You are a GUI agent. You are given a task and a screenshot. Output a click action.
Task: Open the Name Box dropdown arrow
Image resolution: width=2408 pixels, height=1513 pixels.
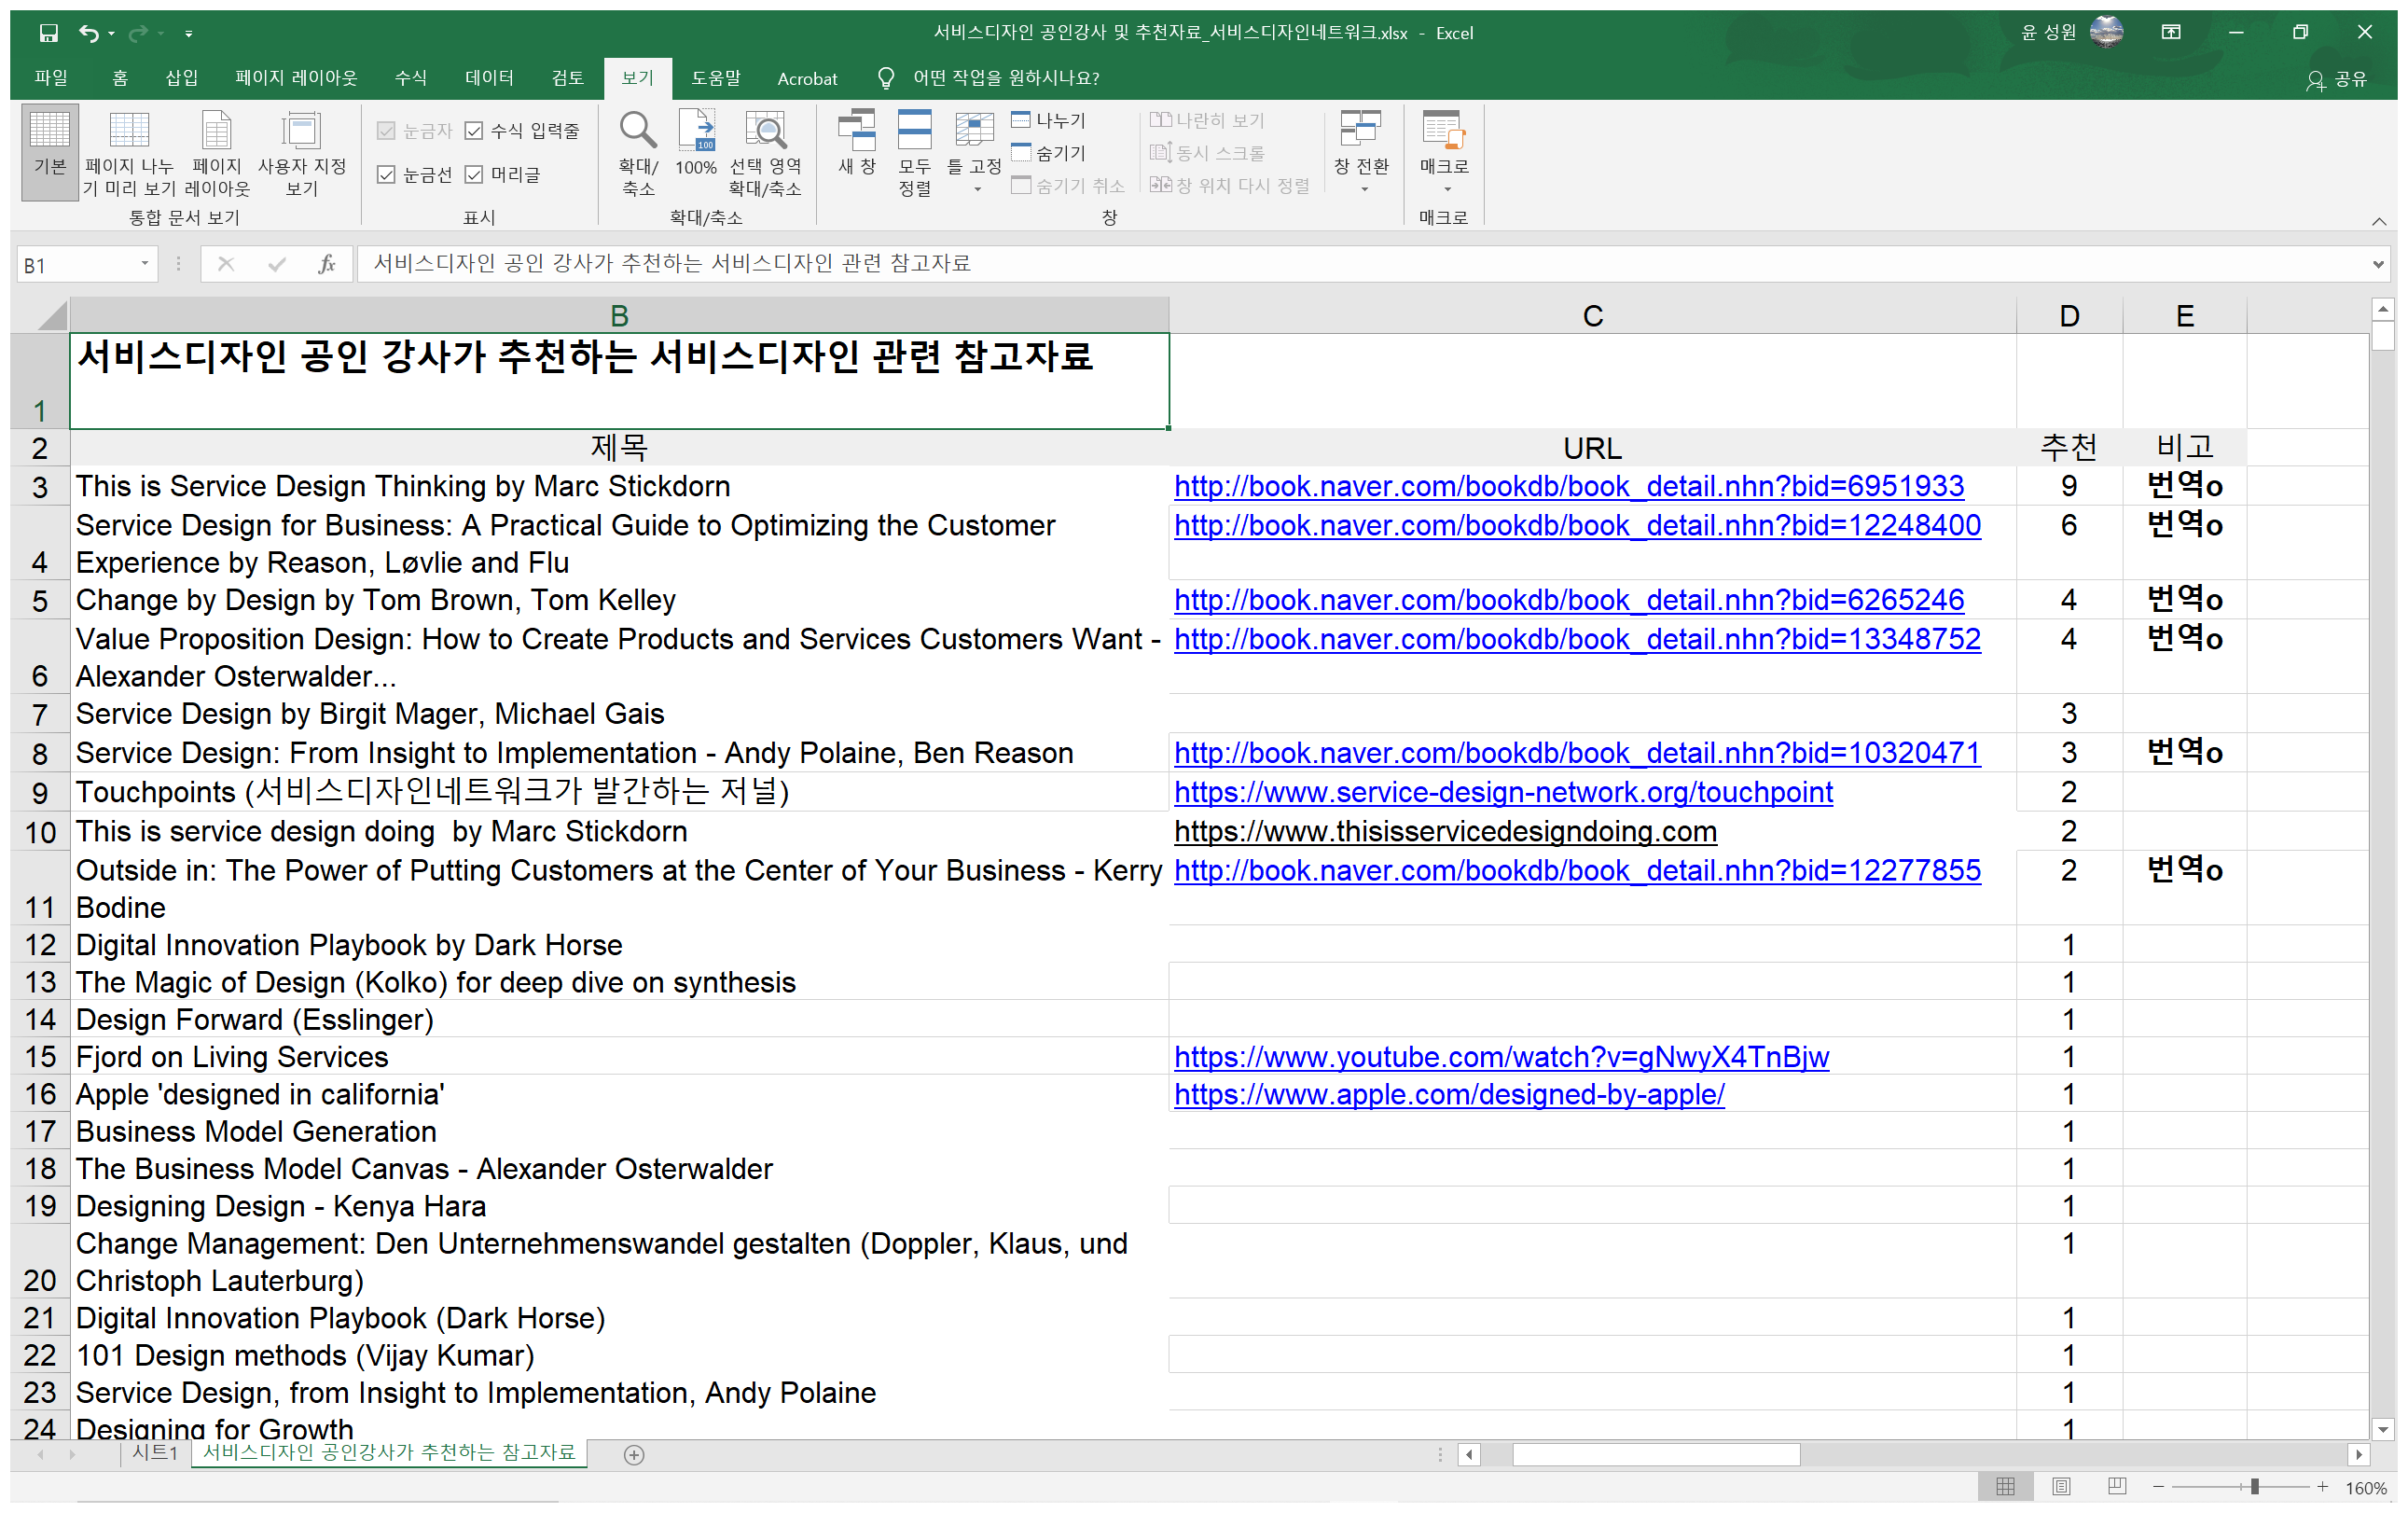(x=145, y=264)
